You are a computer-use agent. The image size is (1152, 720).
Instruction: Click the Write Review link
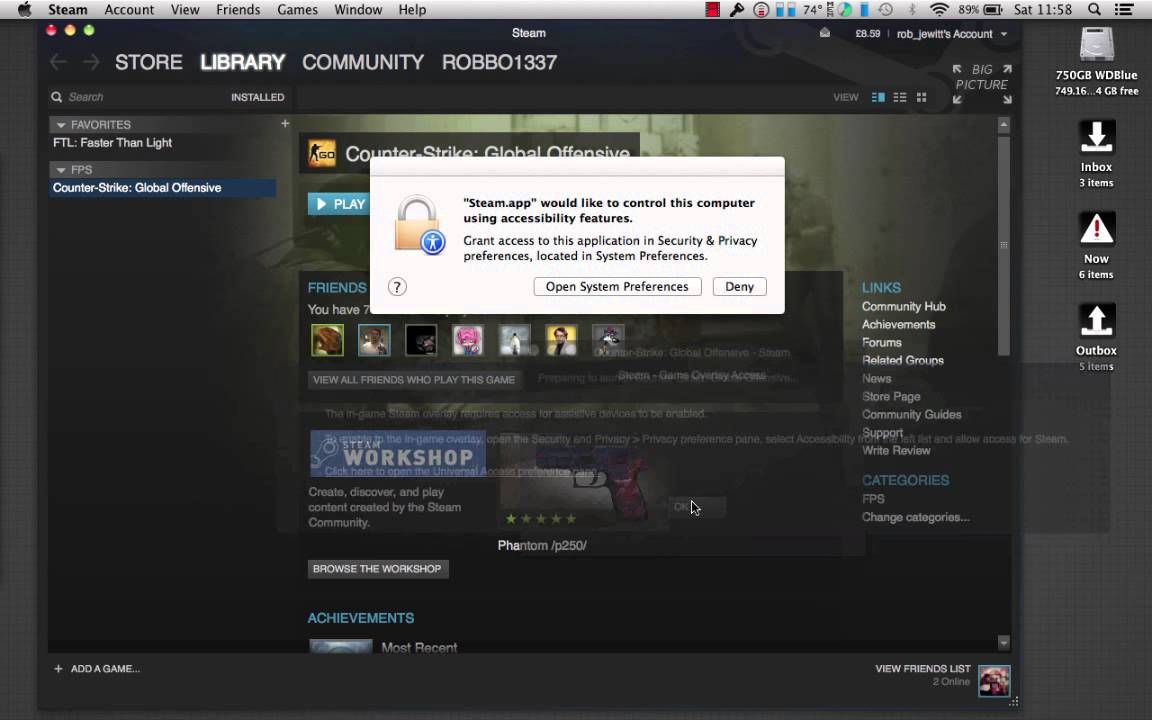[x=896, y=450]
